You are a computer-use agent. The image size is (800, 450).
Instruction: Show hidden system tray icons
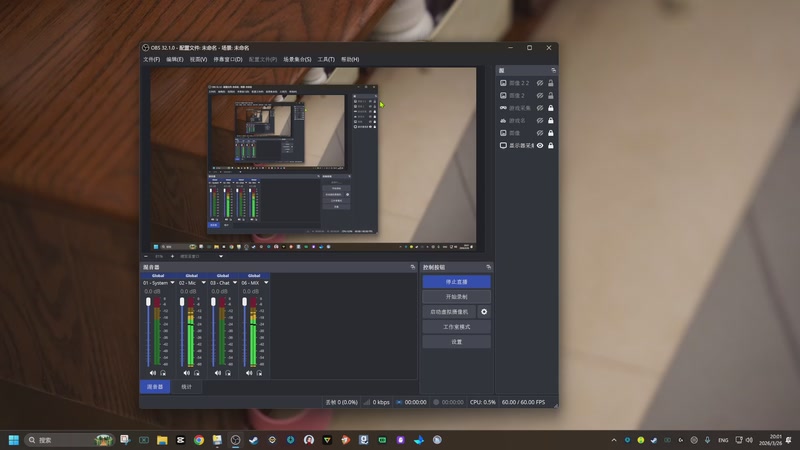614,440
